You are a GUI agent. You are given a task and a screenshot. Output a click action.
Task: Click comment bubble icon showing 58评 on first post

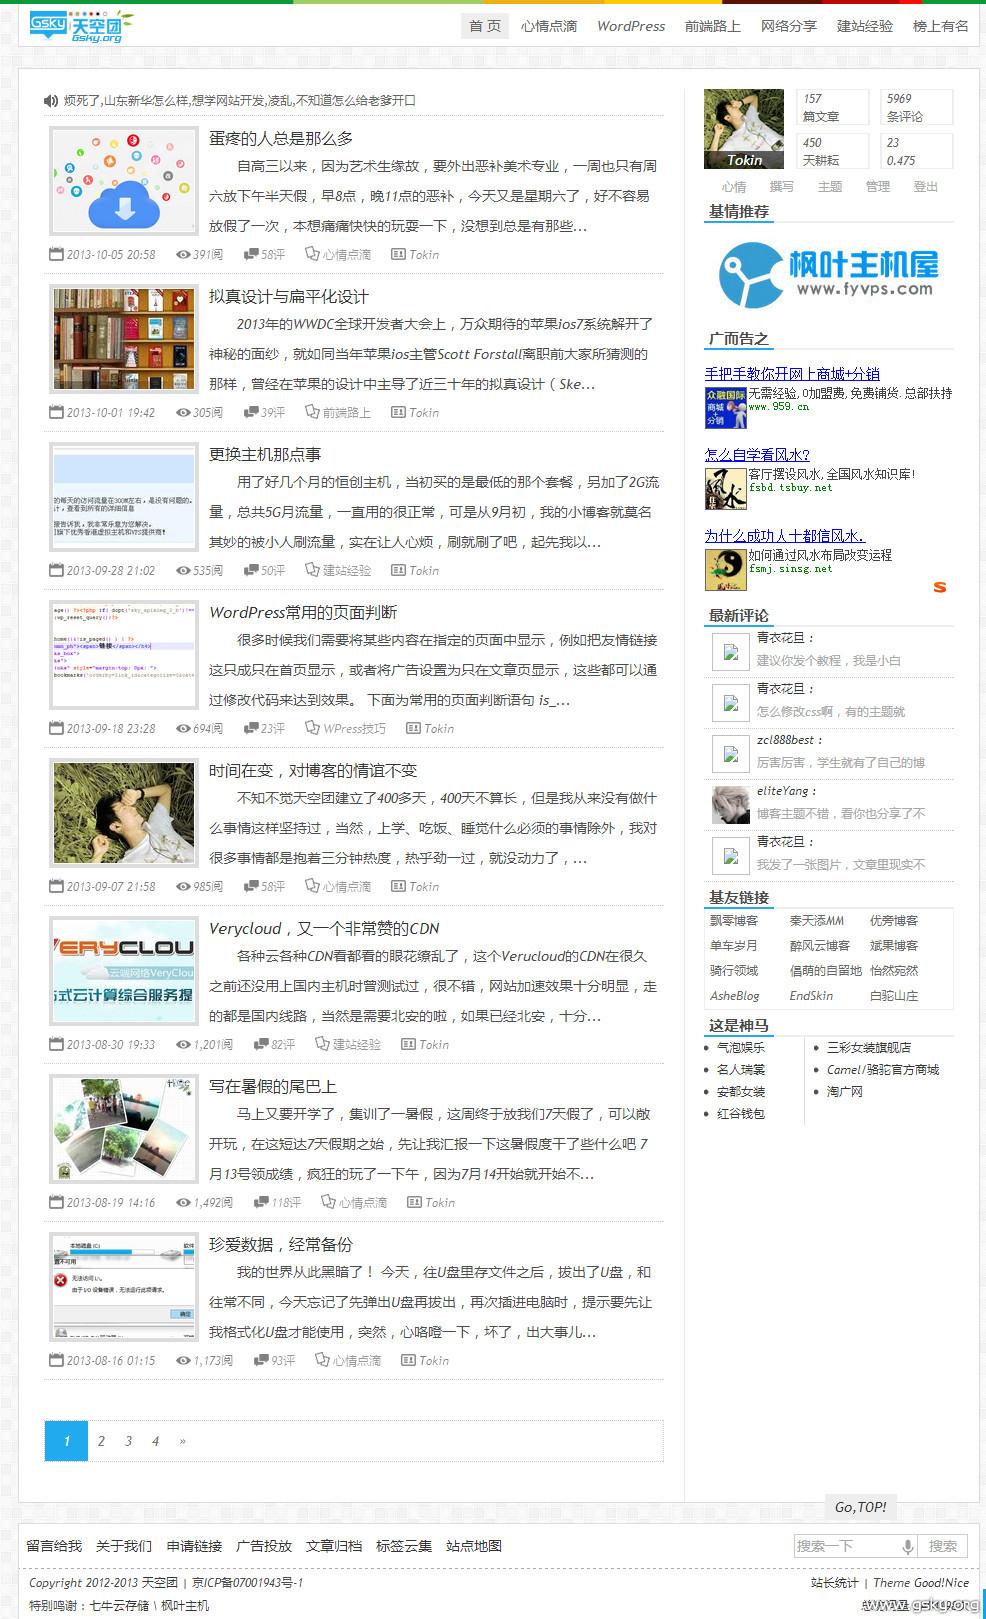pos(251,254)
